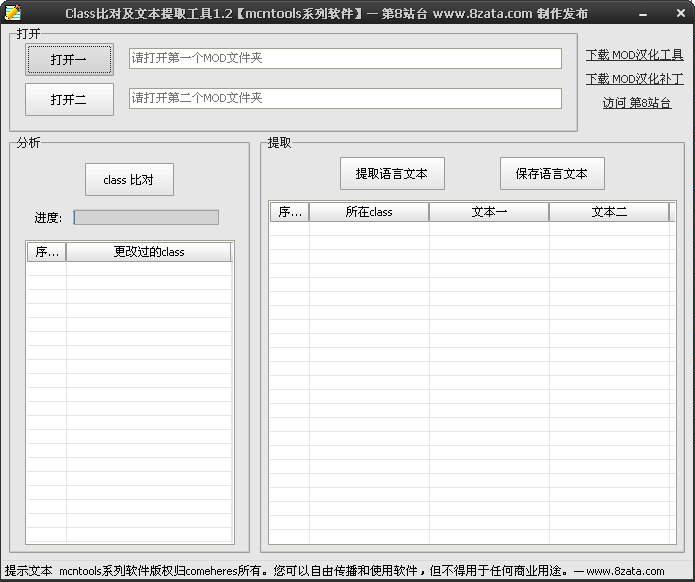Viewport: 695px width, 582px height.
Task: Click the 保存语言文本 button
Action: (x=552, y=174)
